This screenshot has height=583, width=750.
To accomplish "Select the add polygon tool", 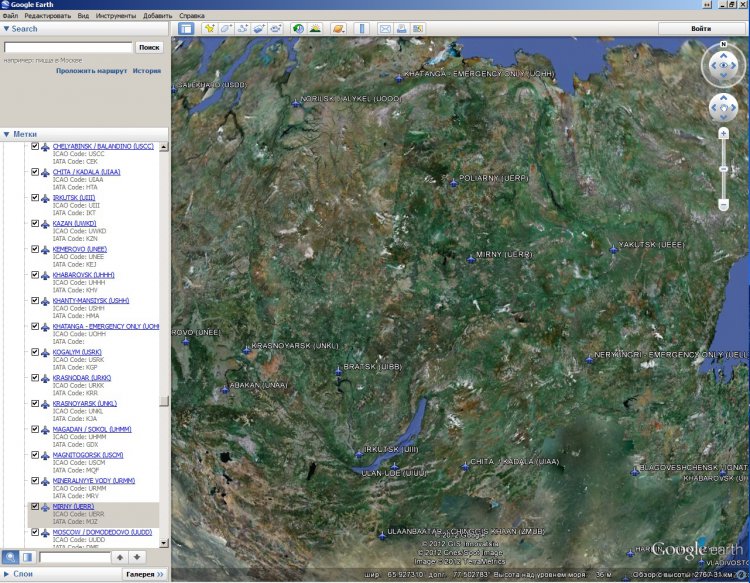I will (x=226, y=29).
